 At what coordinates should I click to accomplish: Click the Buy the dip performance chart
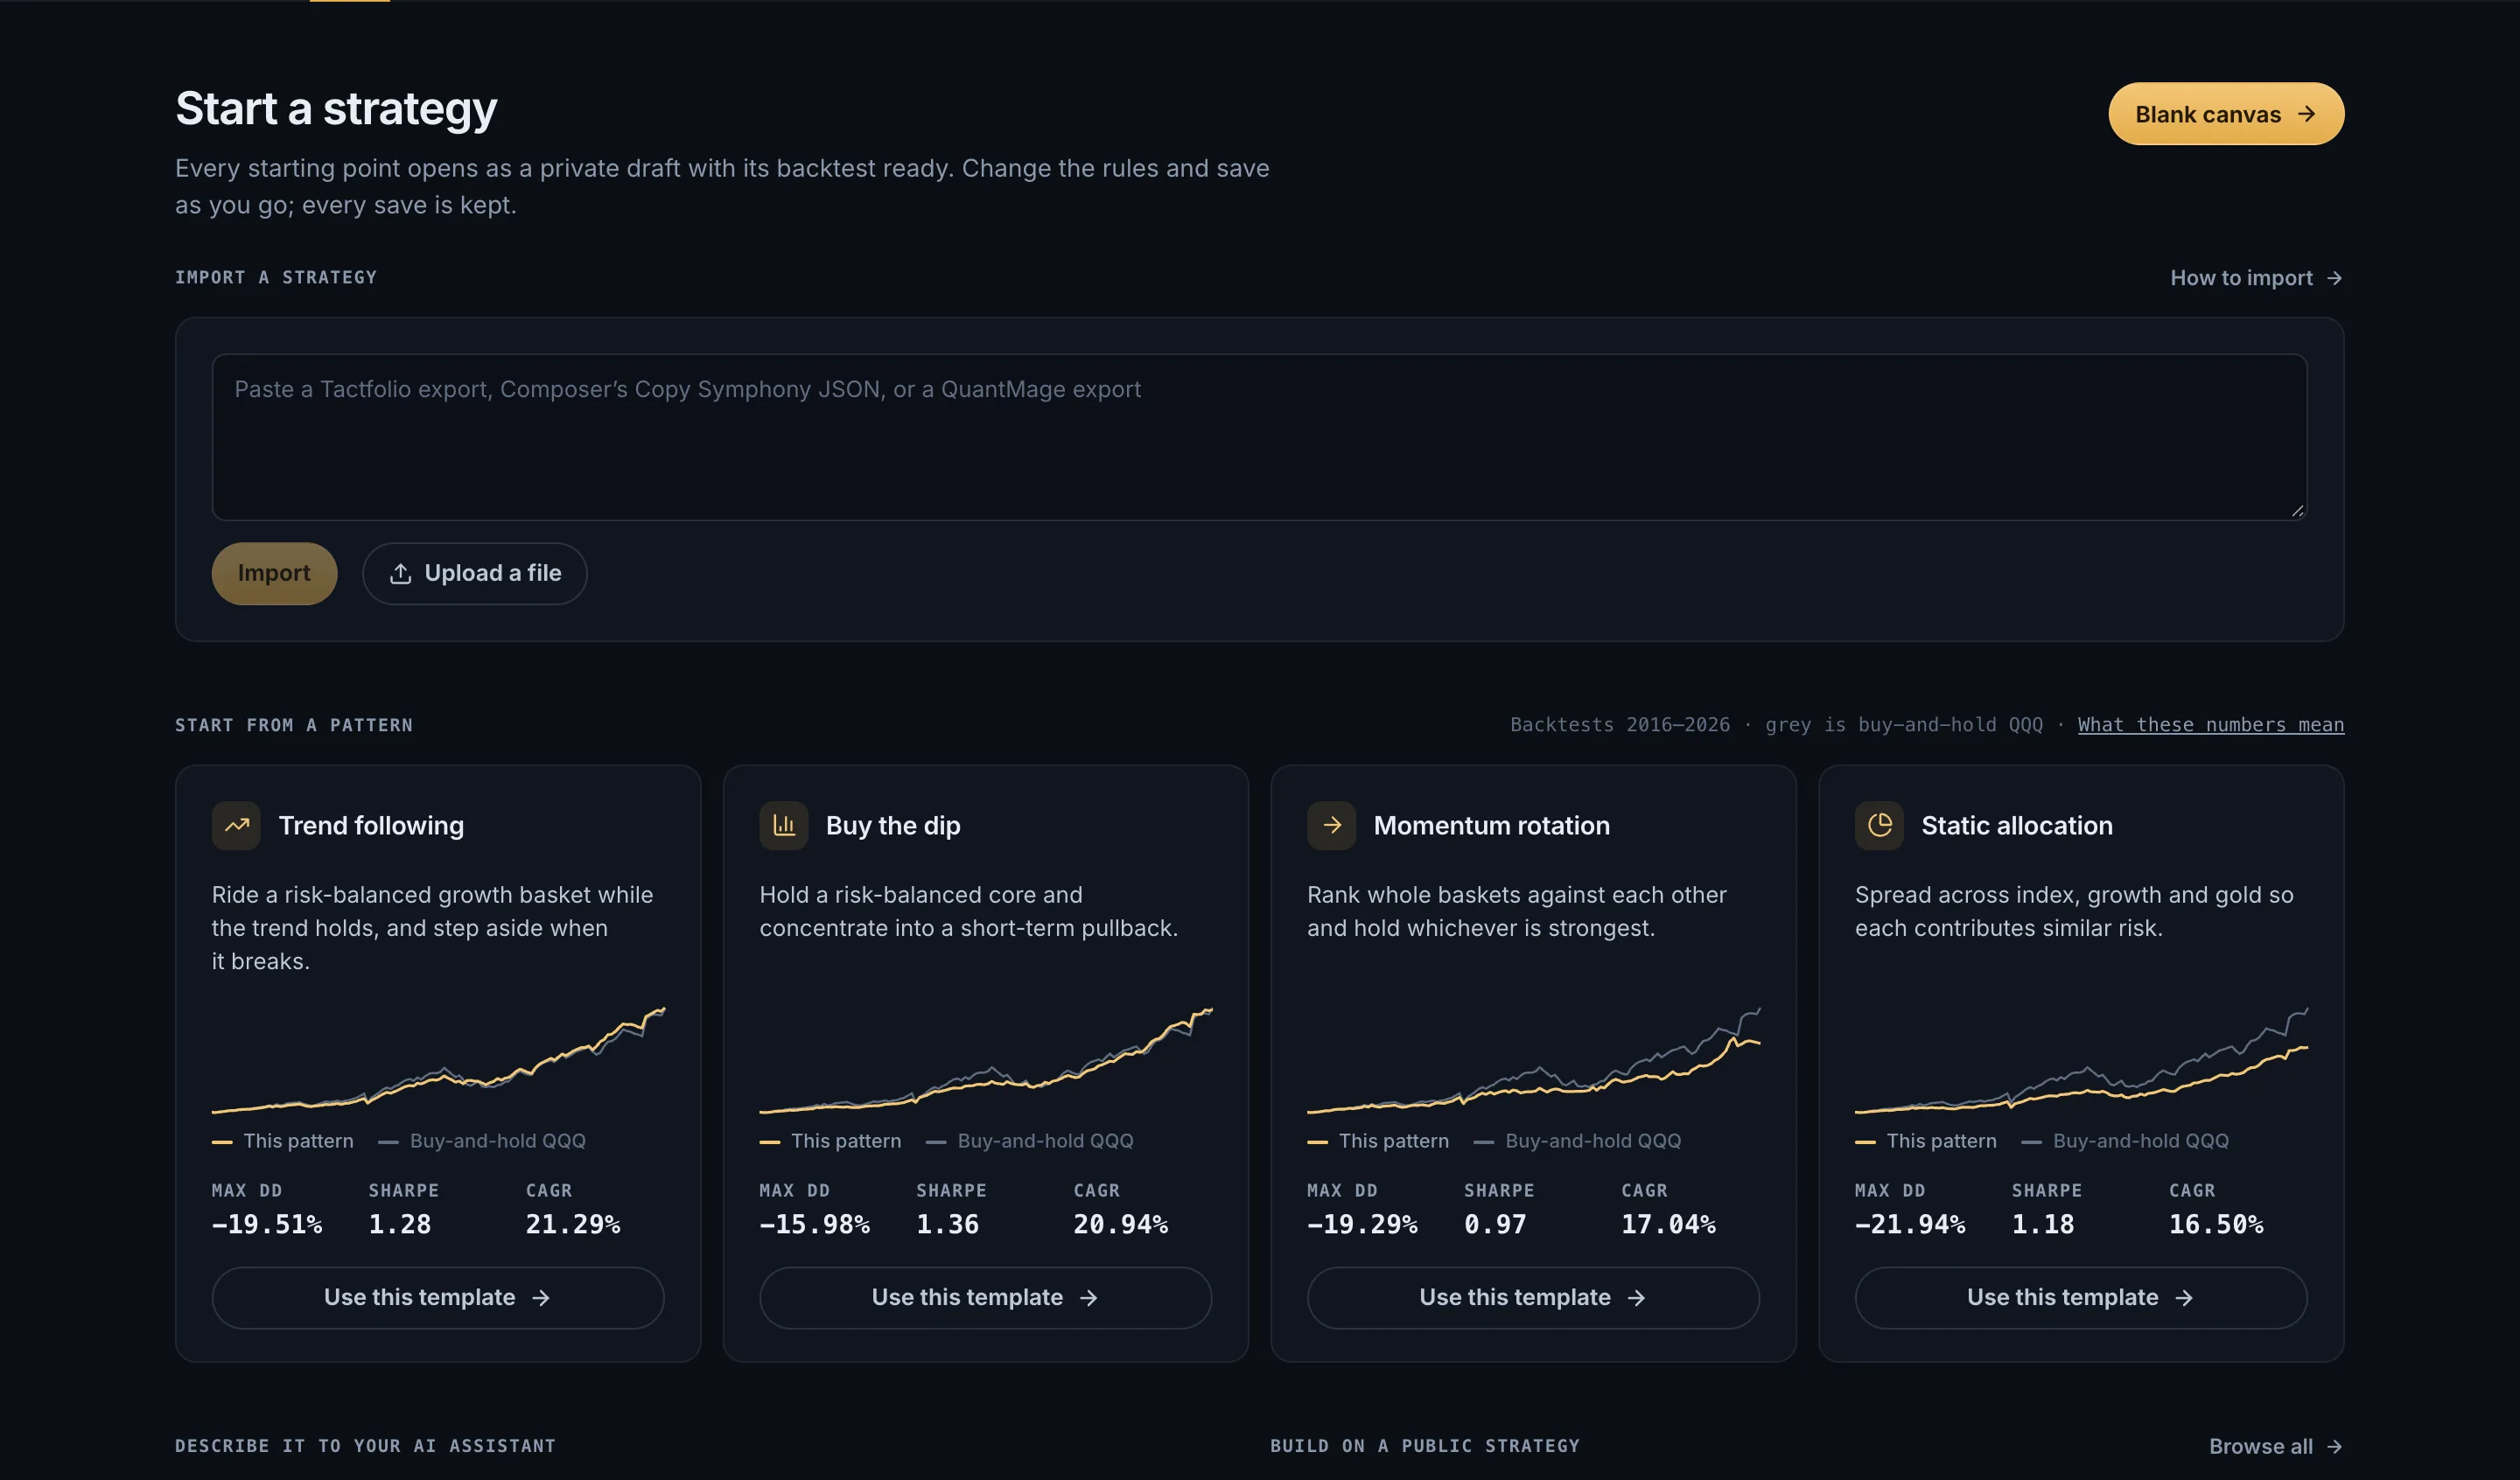985,1060
